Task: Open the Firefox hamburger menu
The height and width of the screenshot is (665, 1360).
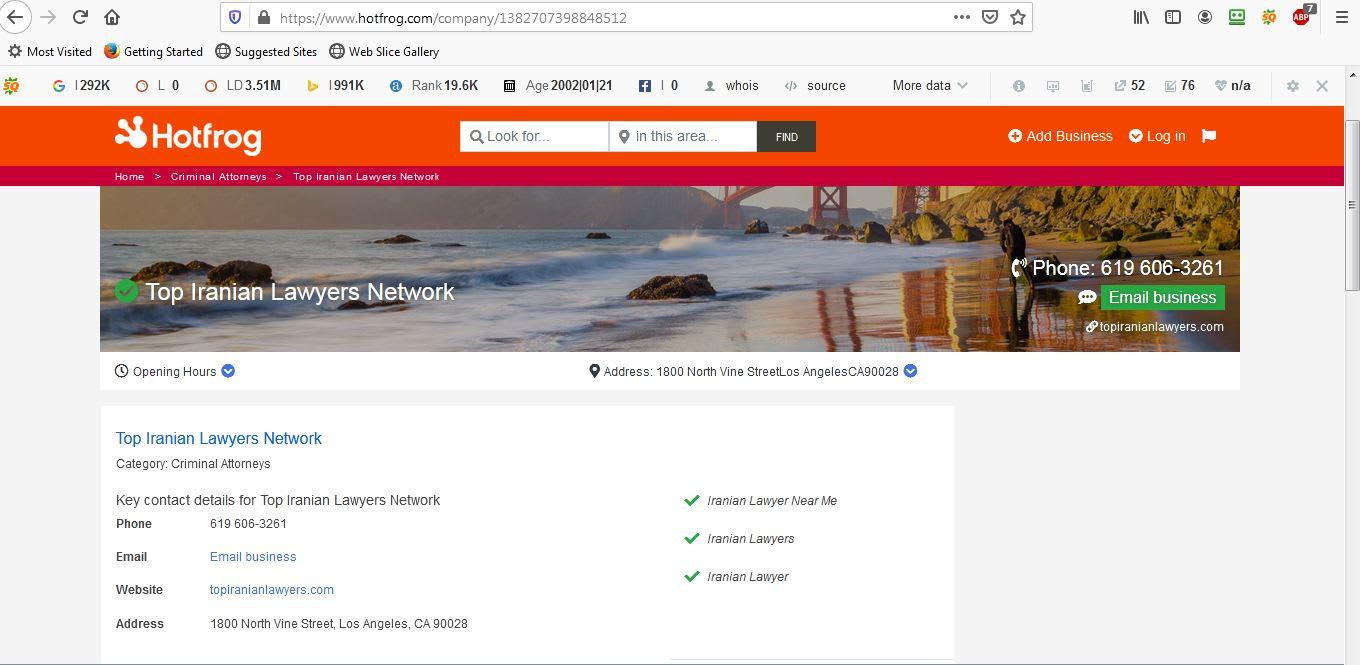Action: (x=1341, y=17)
